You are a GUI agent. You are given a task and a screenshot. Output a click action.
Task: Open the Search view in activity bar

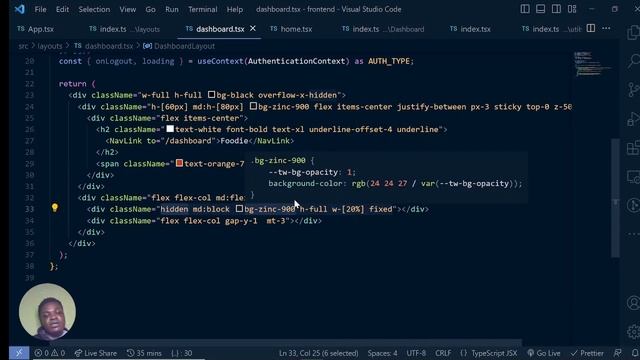click(x=633, y=61)
